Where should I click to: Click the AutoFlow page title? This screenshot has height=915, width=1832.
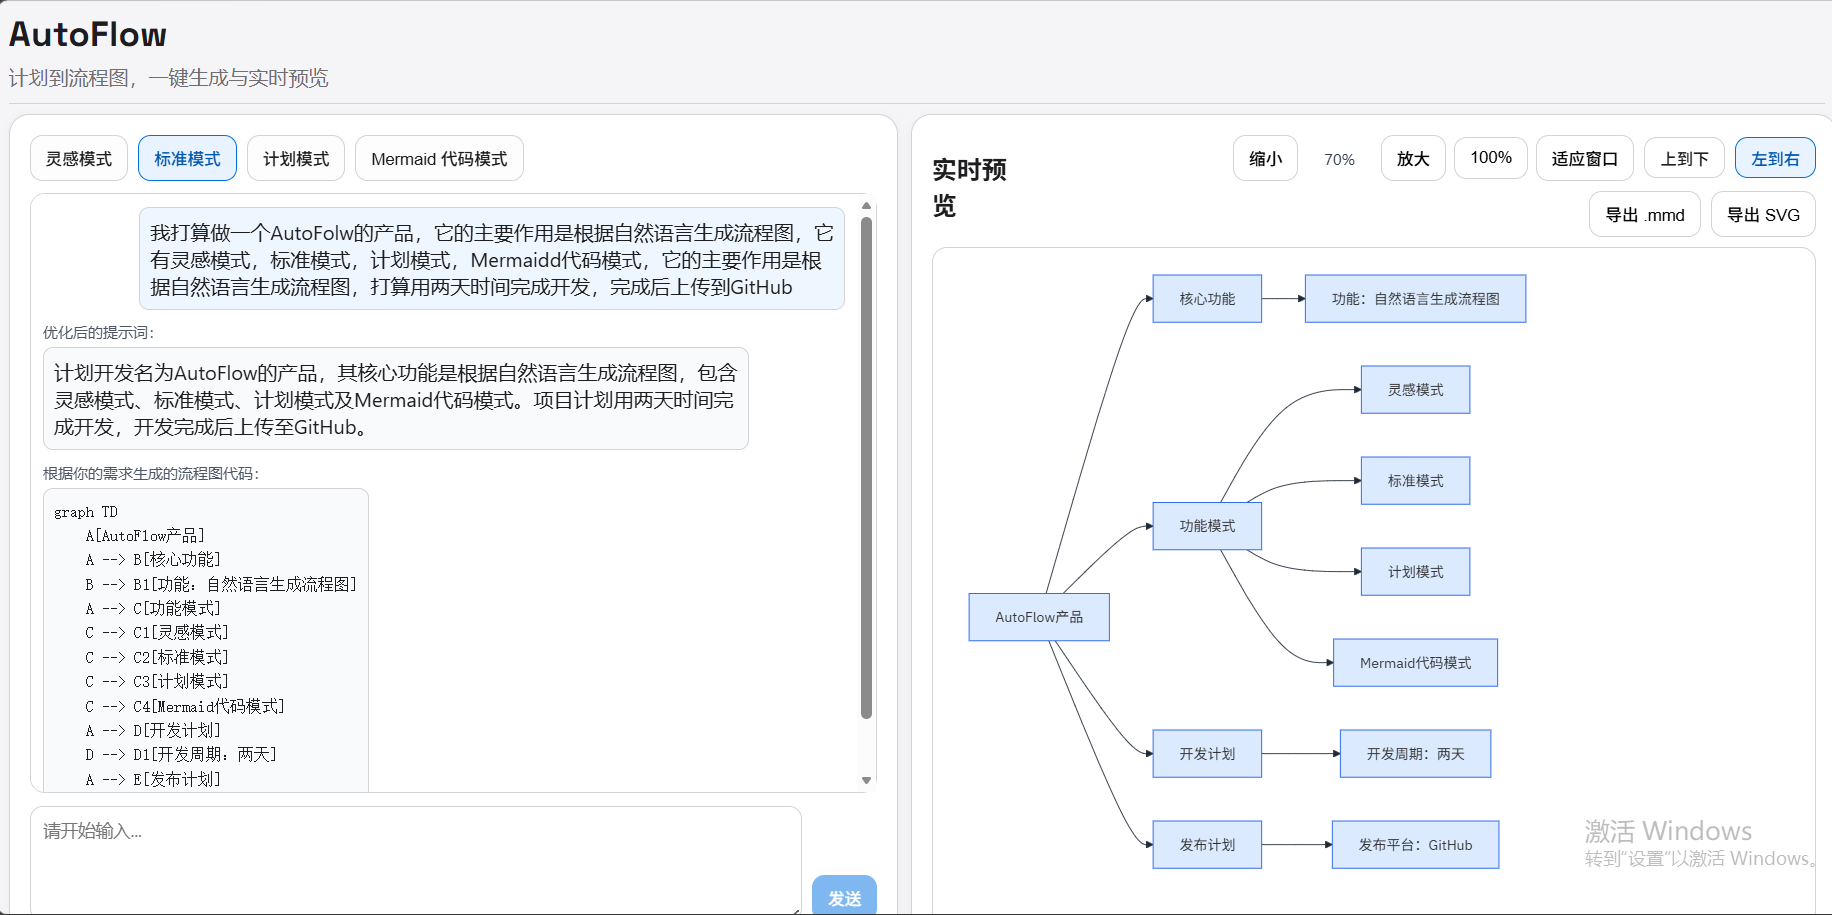point(88,35)
